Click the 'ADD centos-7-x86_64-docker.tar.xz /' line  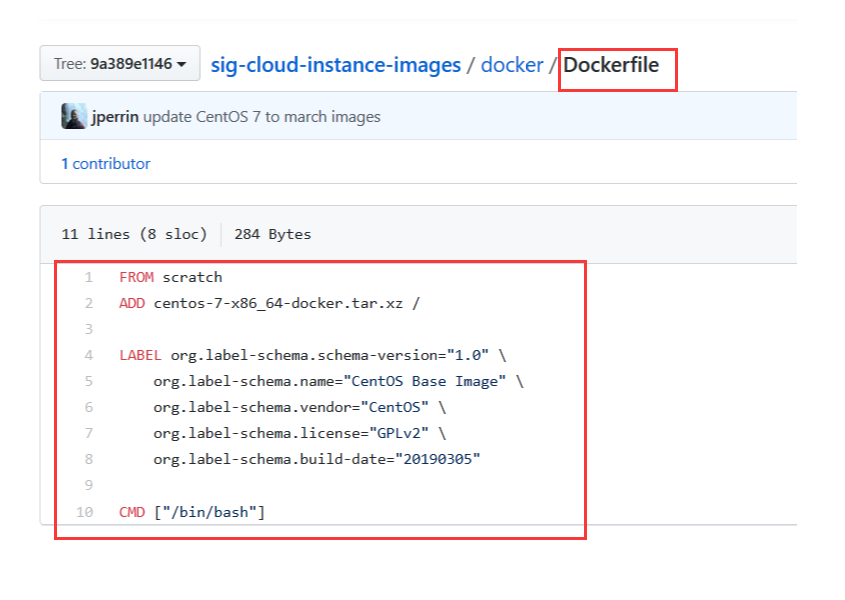point(269,304)
